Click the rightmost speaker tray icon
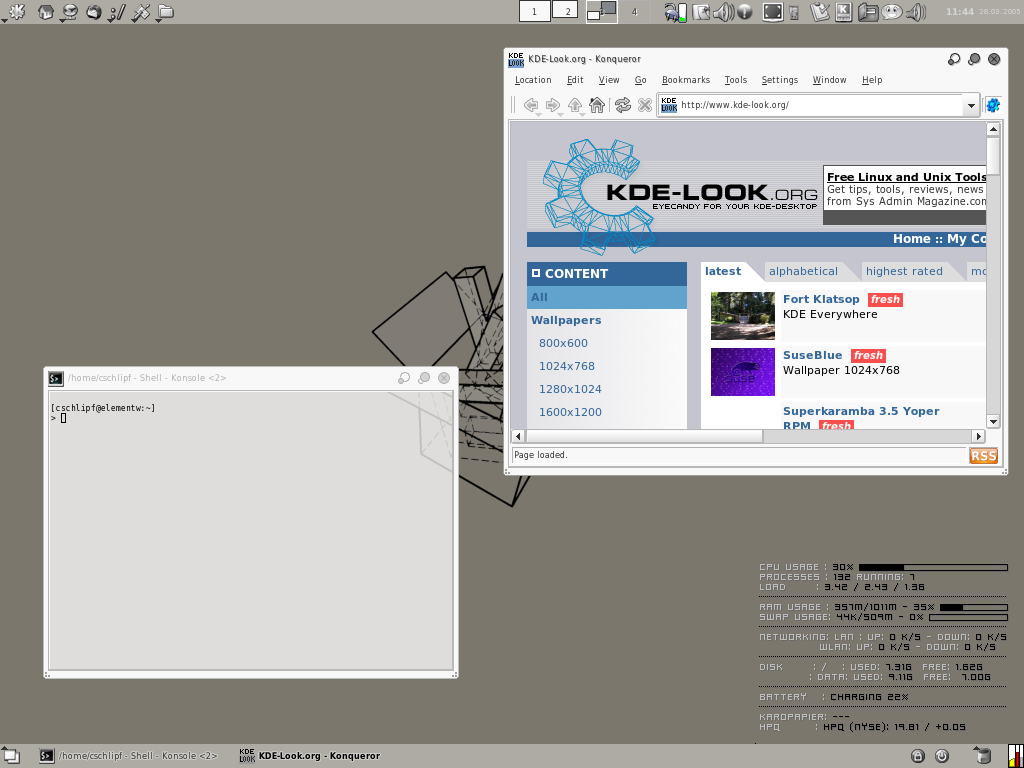Image resolution: width=1024 pixels, height=768 pixels. 916,12
